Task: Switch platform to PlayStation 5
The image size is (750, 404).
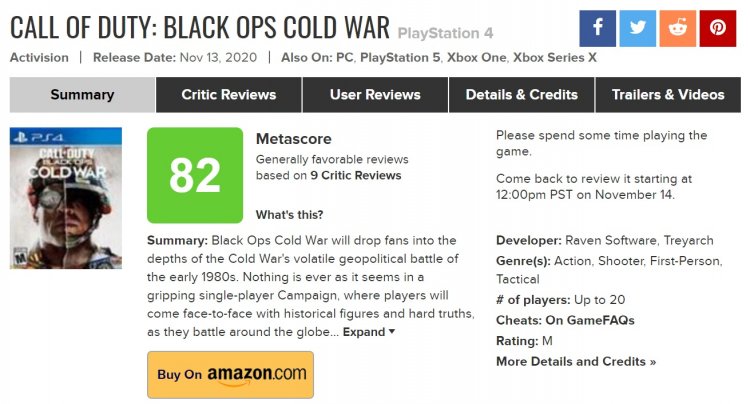Action: (x=400, y=57)
